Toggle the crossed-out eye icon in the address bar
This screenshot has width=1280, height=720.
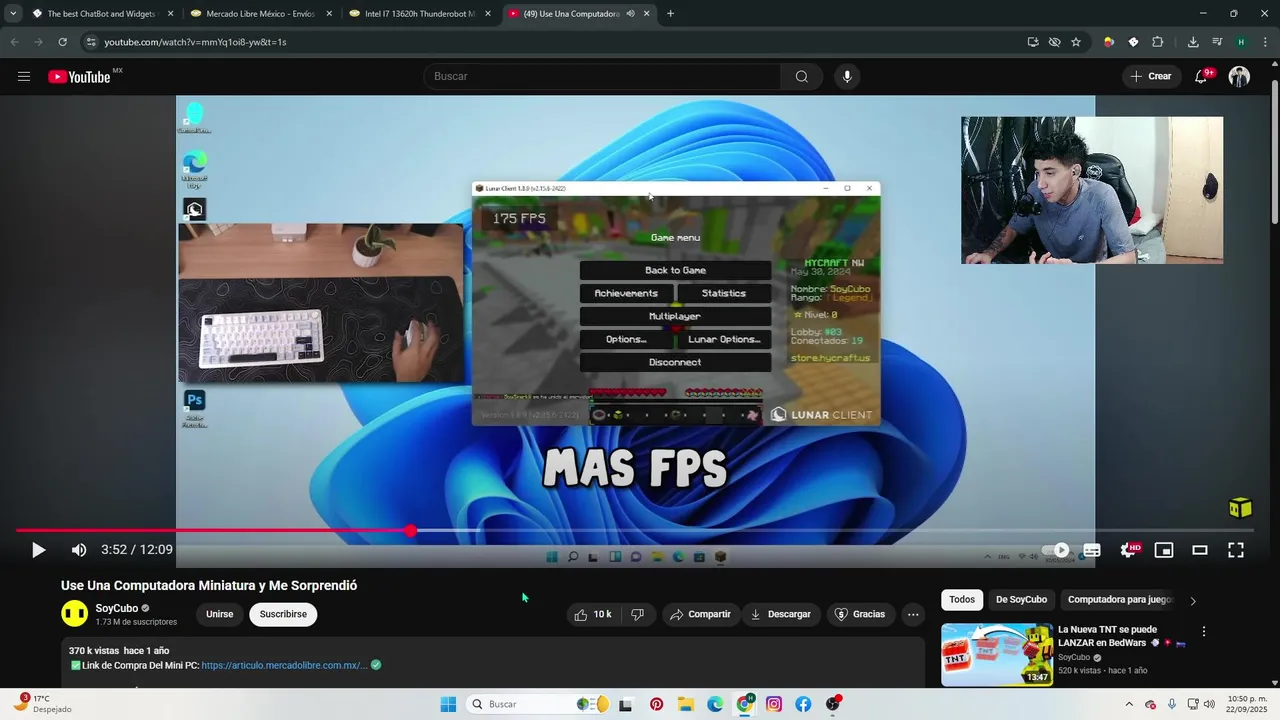point(1054,42)
